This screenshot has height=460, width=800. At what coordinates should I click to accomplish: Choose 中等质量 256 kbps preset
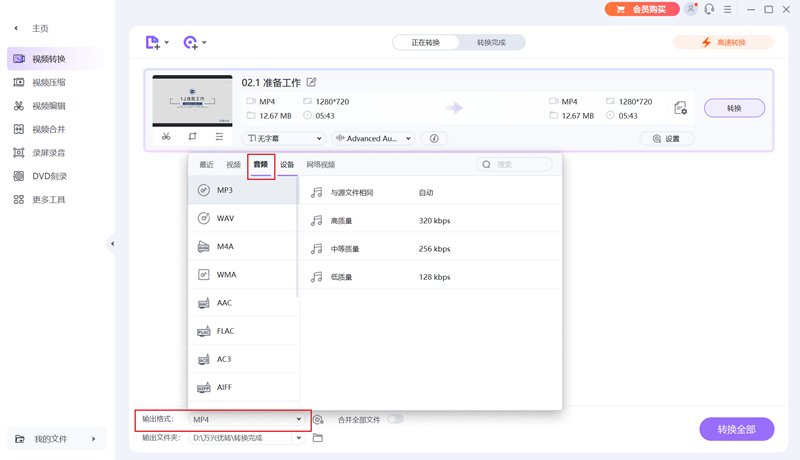click(431, 249)
